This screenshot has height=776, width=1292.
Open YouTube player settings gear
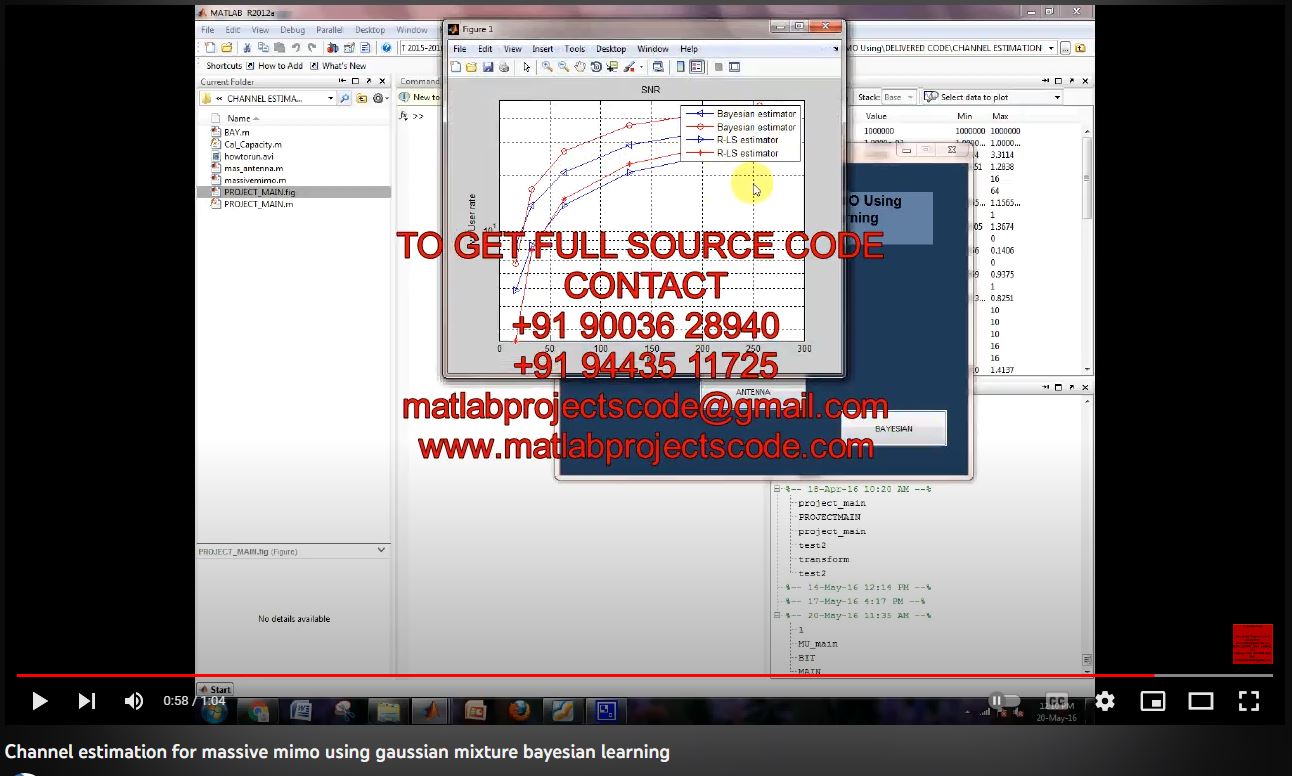(1105, 701)
